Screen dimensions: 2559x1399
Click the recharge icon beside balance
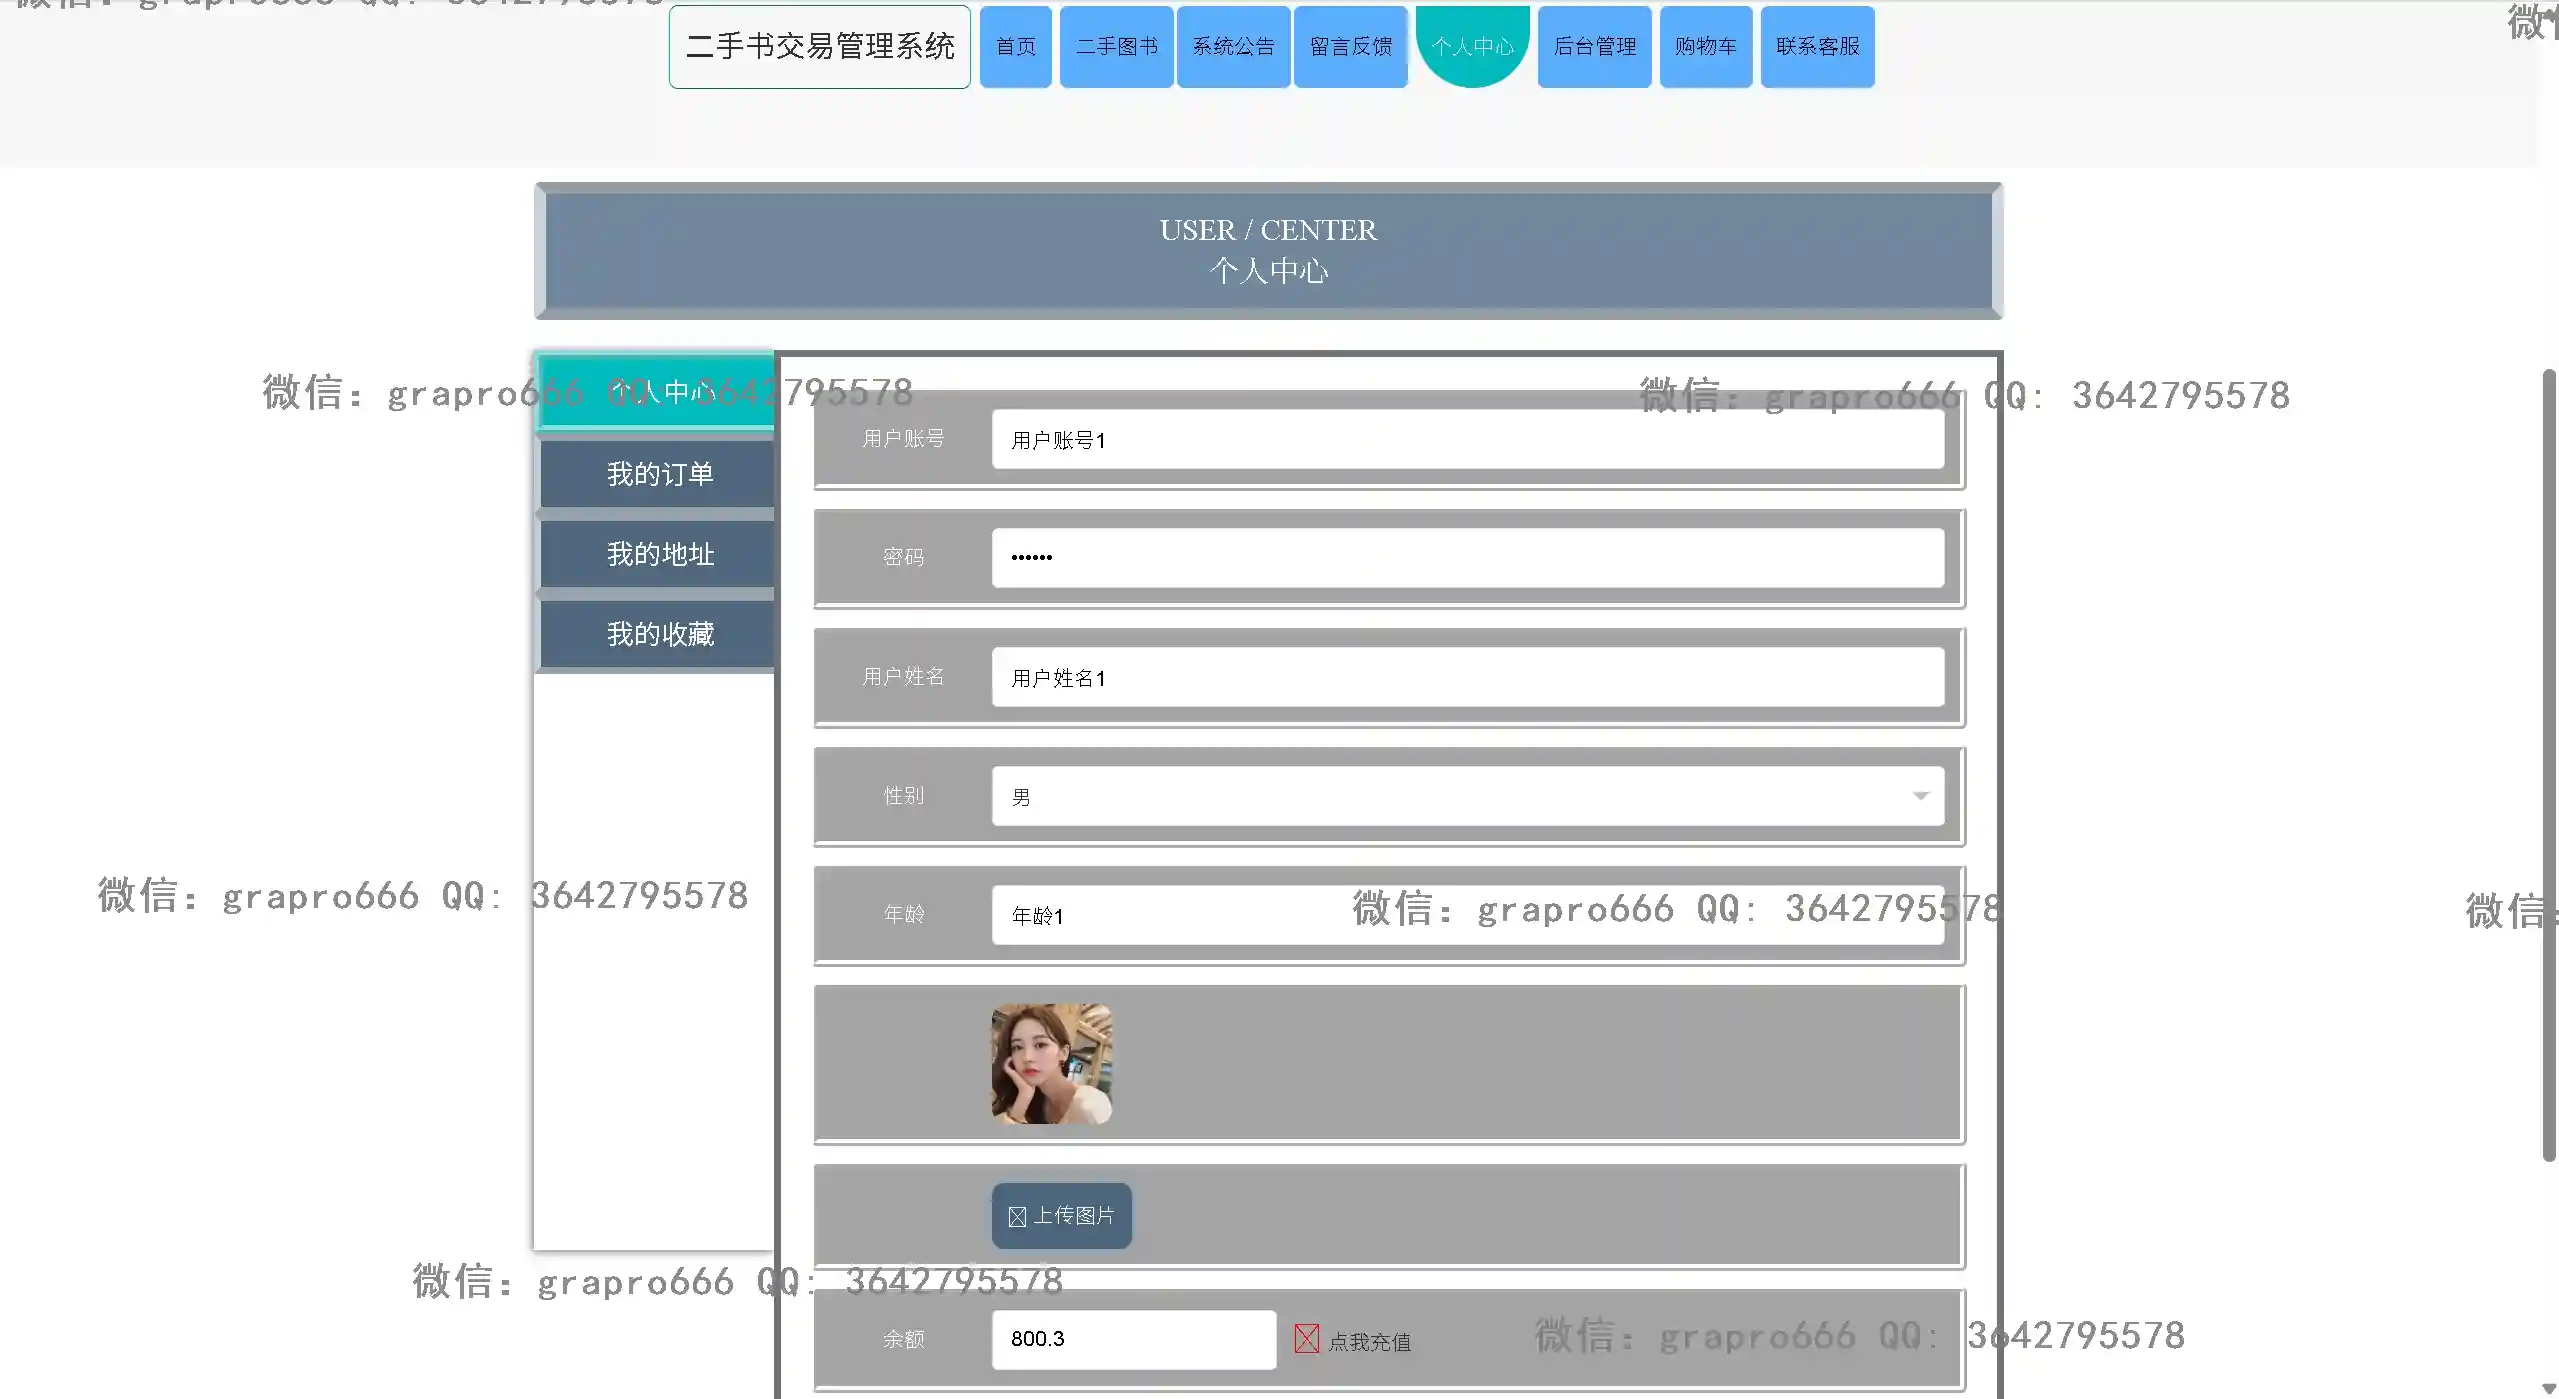[1306, 1338]
